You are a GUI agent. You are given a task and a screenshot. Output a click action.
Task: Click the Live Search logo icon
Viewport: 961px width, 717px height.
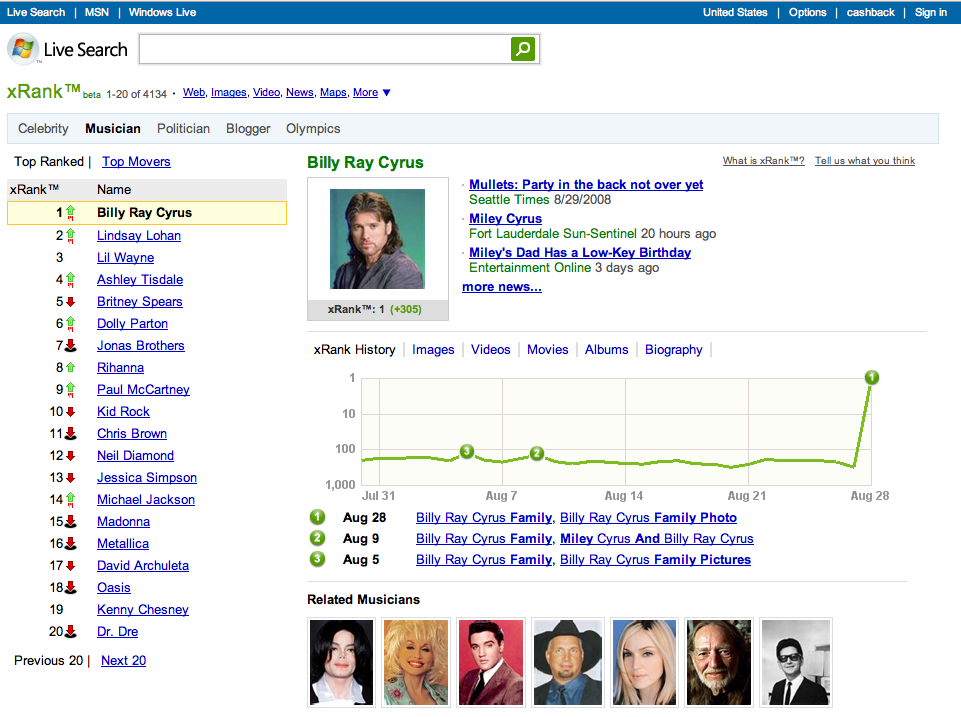[24, 49]
